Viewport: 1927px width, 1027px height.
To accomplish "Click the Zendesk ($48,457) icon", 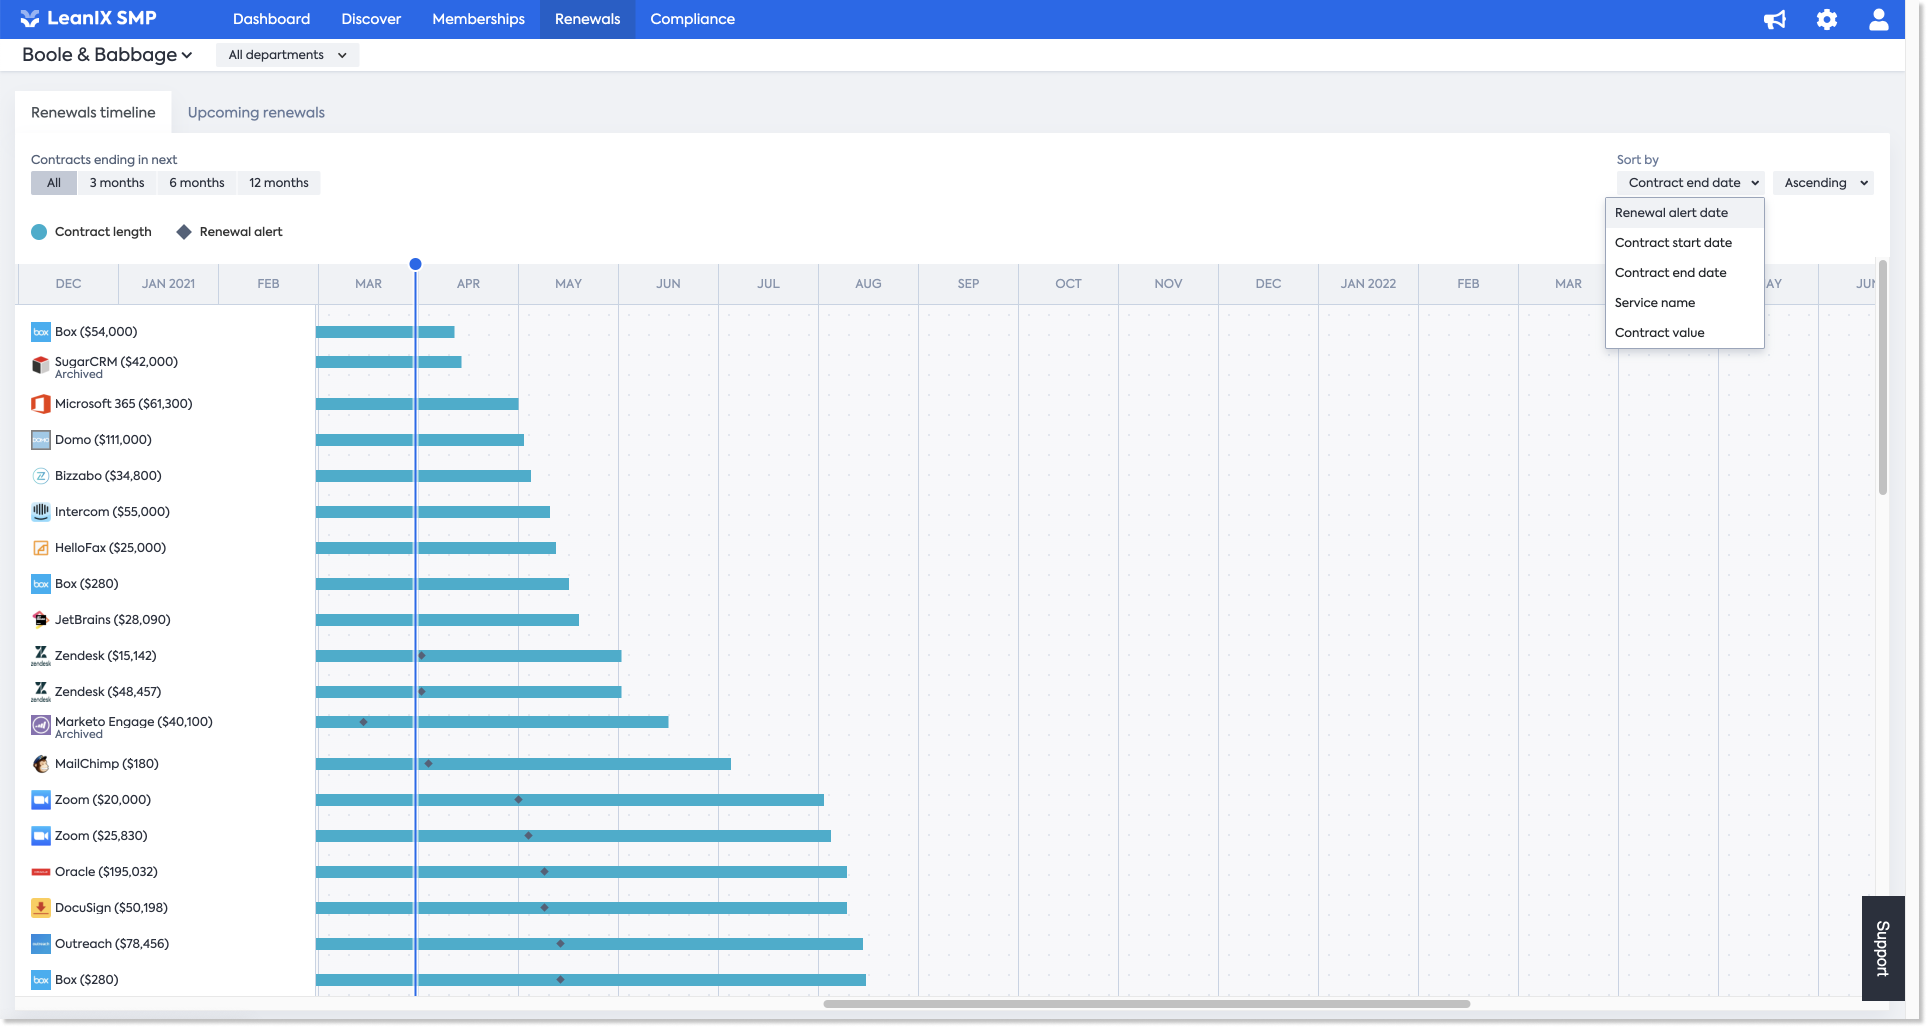I will pyautogui.click(x=41, y=692).
